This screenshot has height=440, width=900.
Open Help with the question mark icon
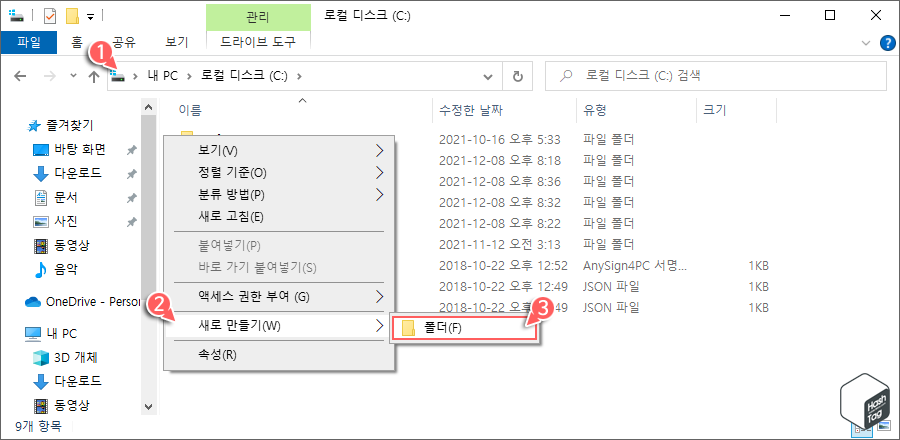tap(887, 42)
